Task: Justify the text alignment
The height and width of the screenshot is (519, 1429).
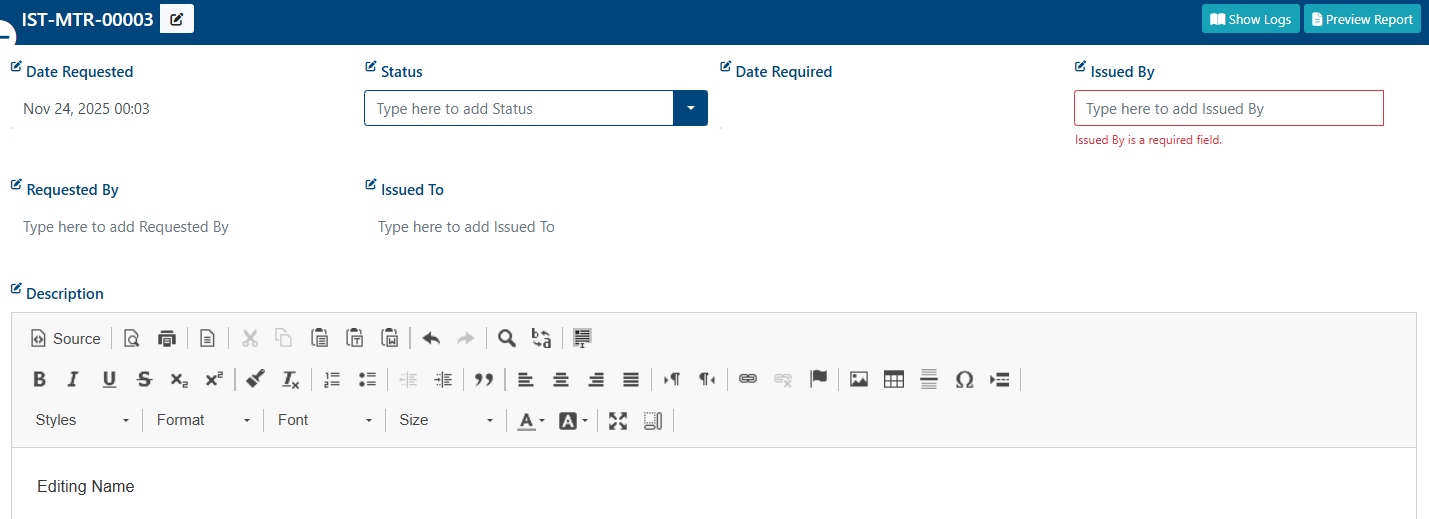Action: click(x=631, y=380)
